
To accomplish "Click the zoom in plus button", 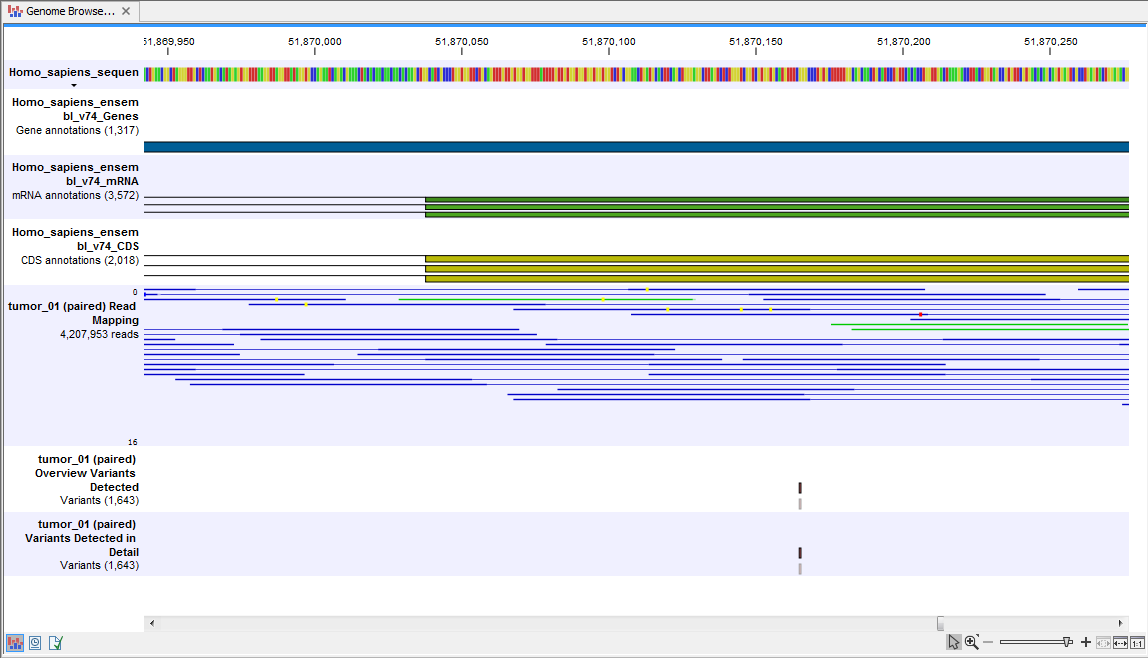I will point(1085,641).
